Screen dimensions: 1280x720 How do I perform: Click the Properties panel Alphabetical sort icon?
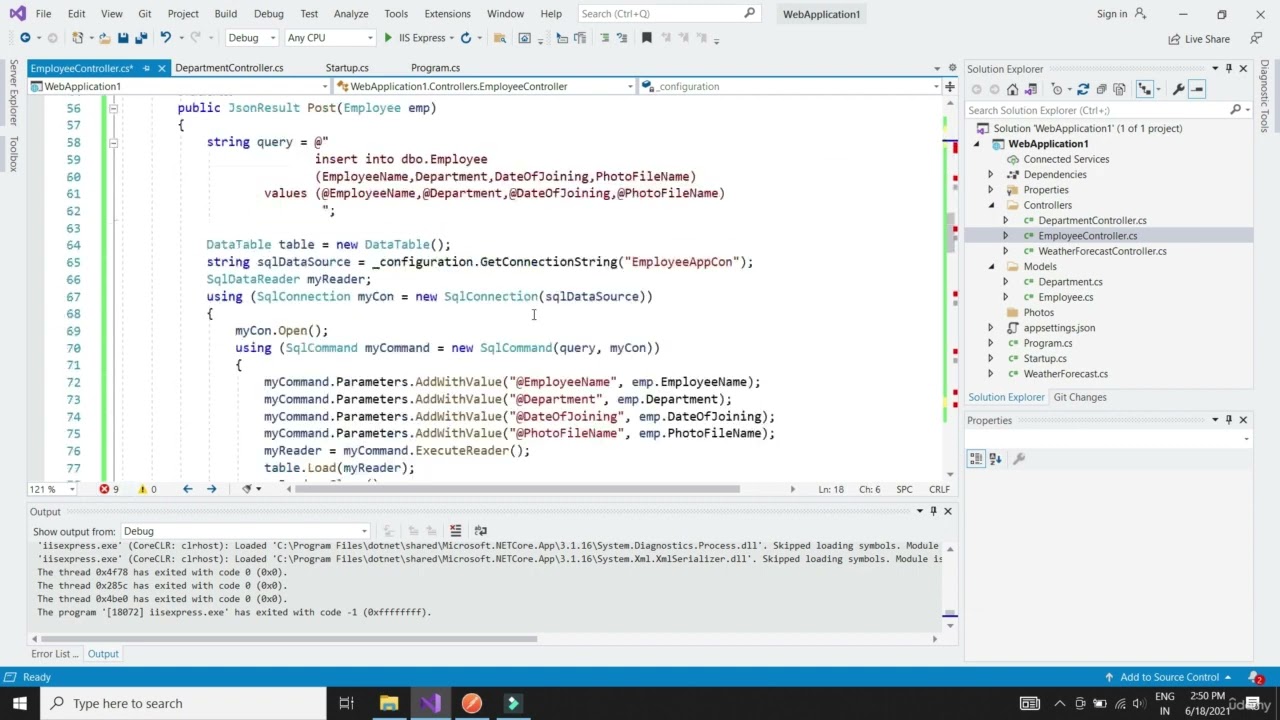(995, 459)
